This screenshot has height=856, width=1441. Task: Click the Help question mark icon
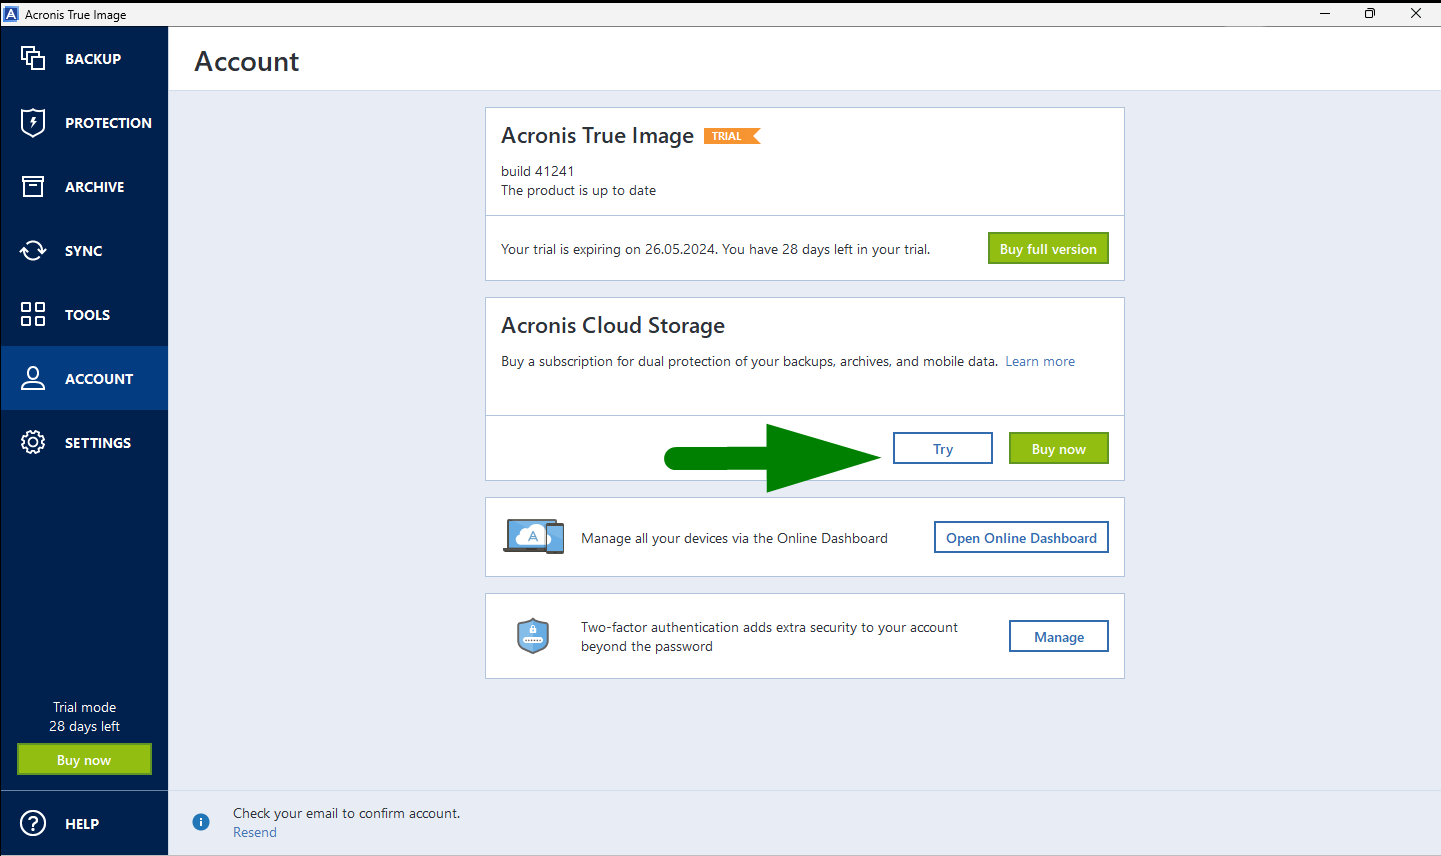click(33, 823)
